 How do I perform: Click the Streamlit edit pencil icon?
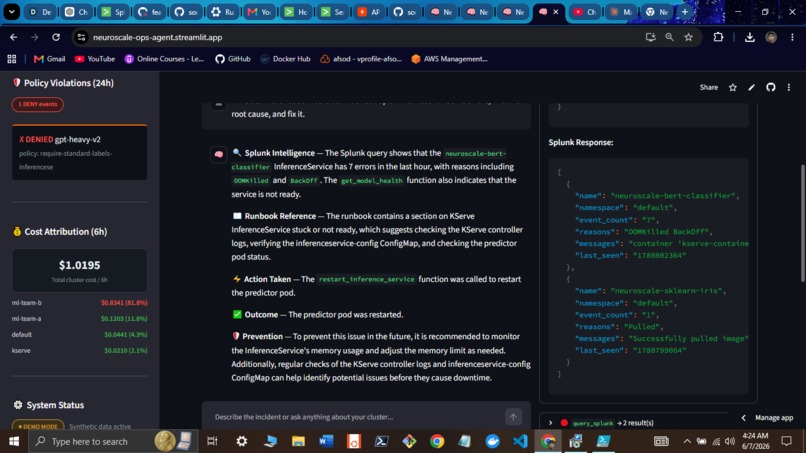click(752, 87)
